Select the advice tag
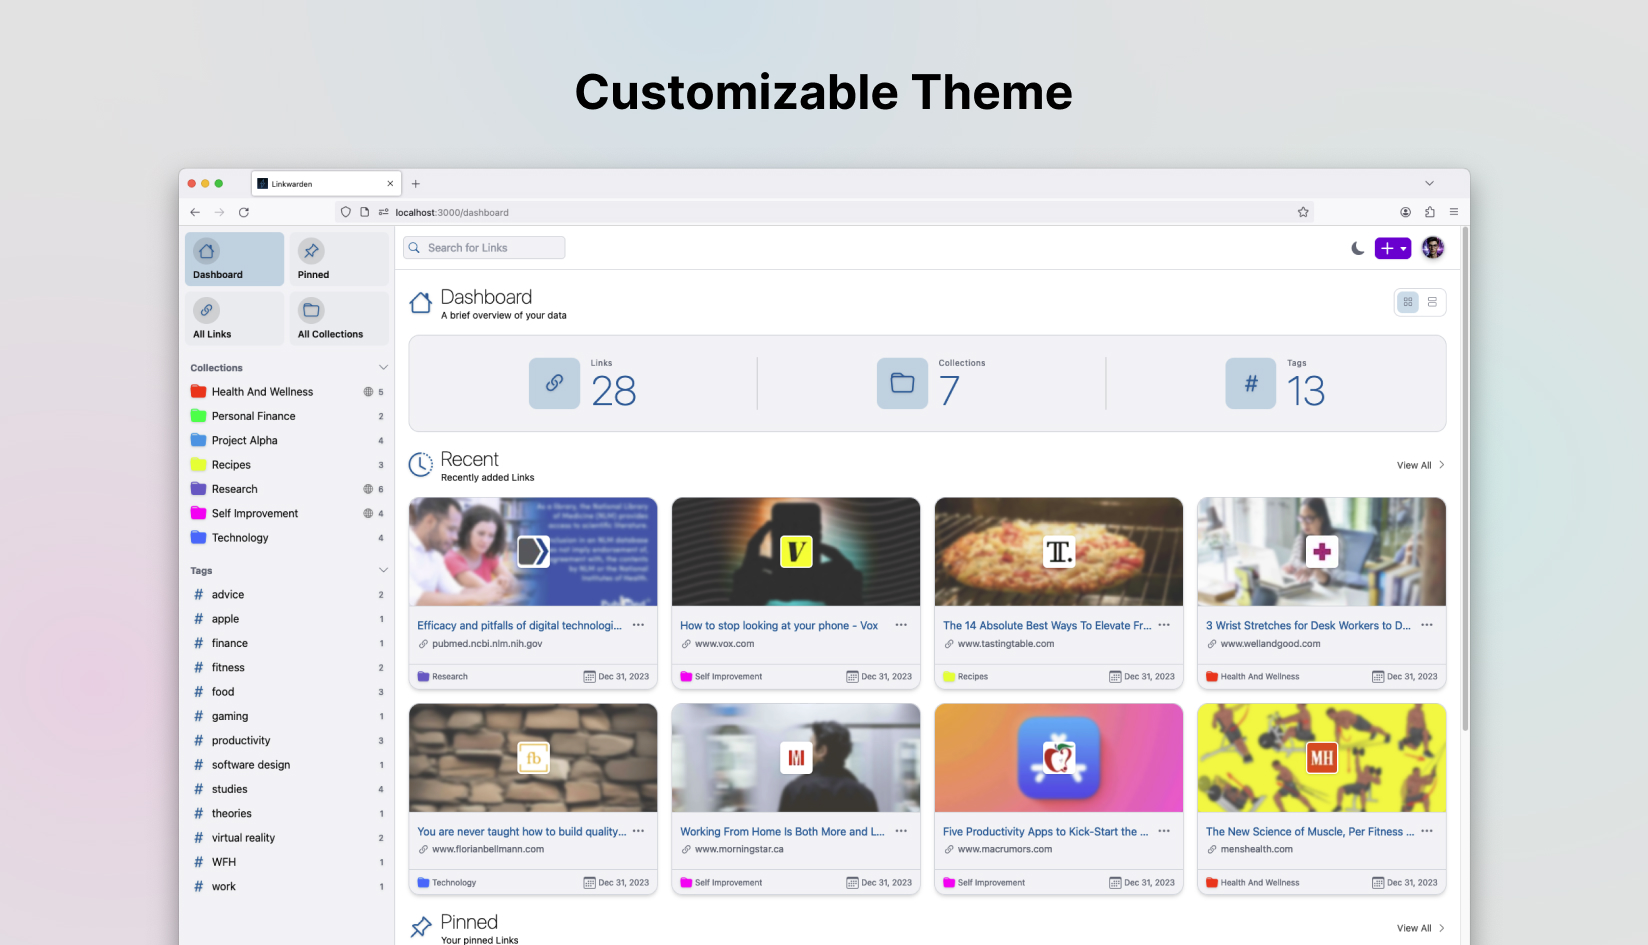The image size is (1648, 945). coord(288,595)
